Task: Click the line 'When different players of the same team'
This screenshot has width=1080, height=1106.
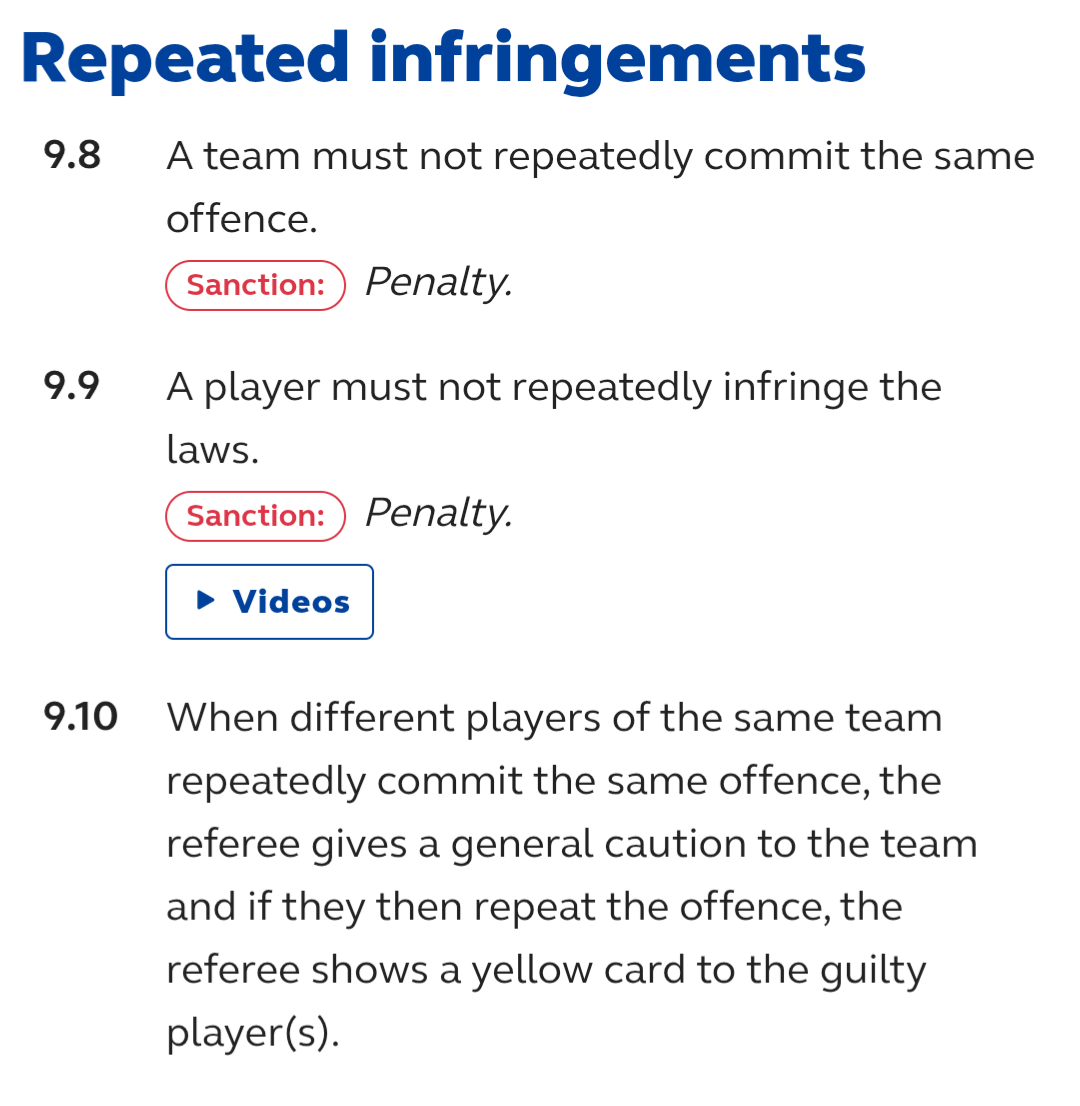Action: [554, 718]
